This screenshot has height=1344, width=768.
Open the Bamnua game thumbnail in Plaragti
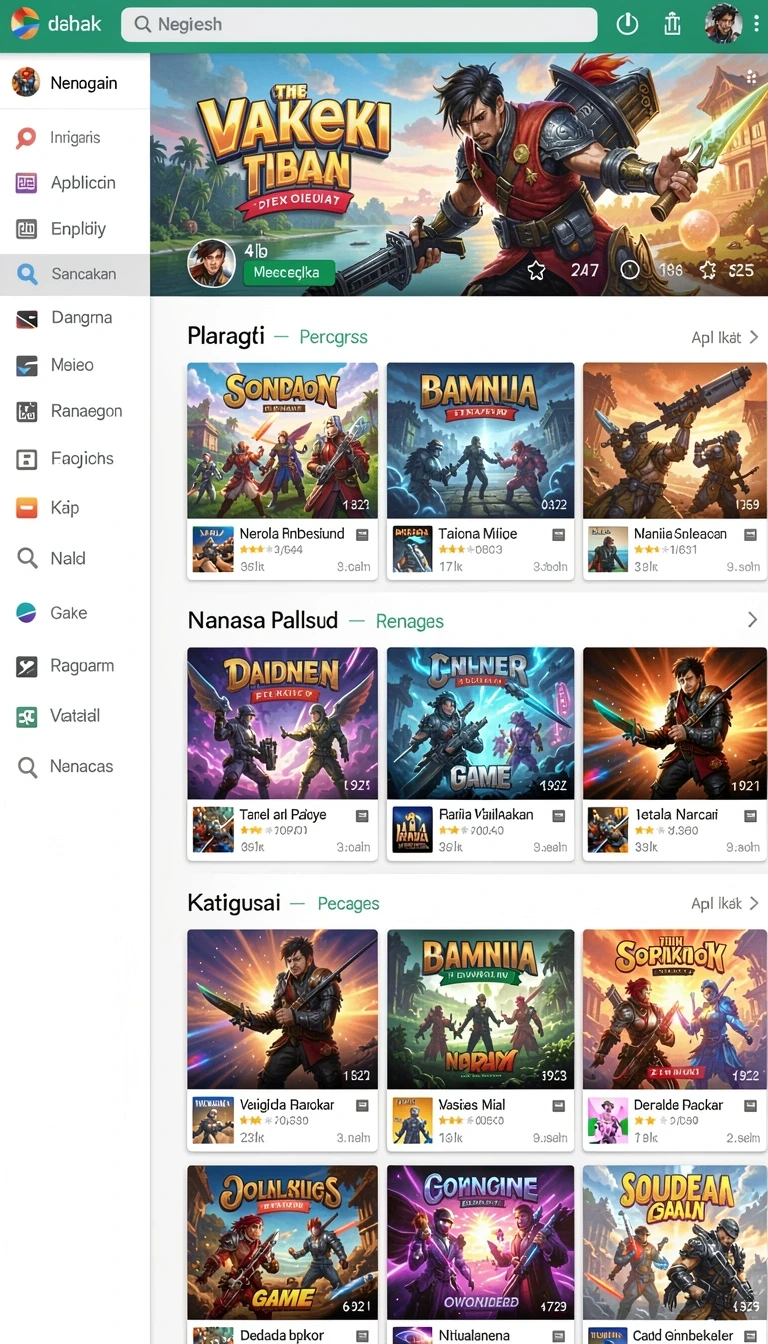(480, 440)
